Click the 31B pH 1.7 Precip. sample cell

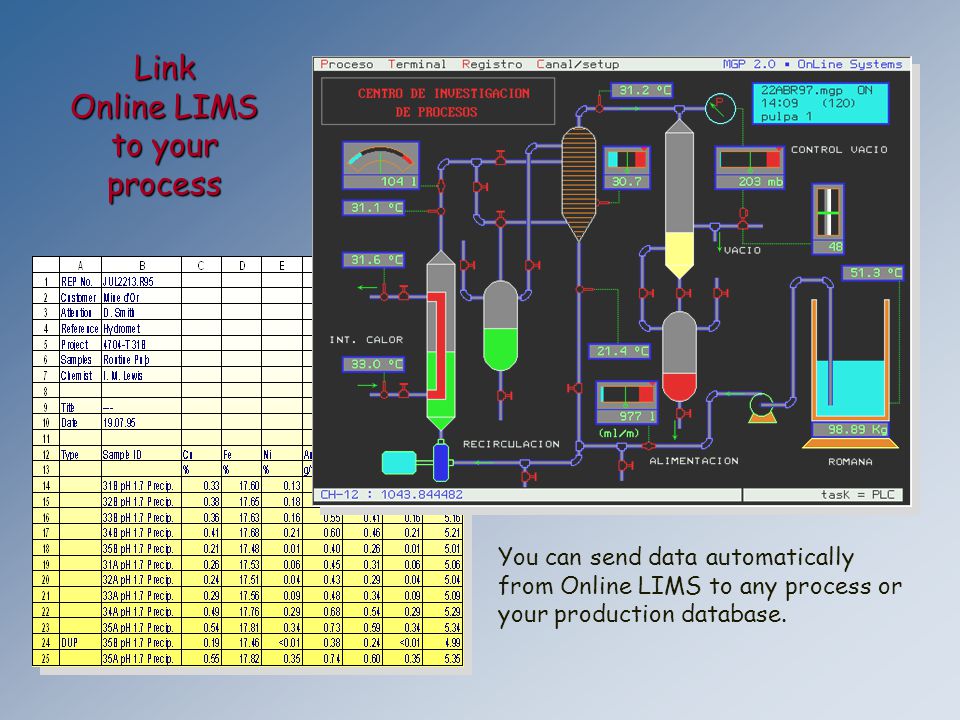pos(141,486)
